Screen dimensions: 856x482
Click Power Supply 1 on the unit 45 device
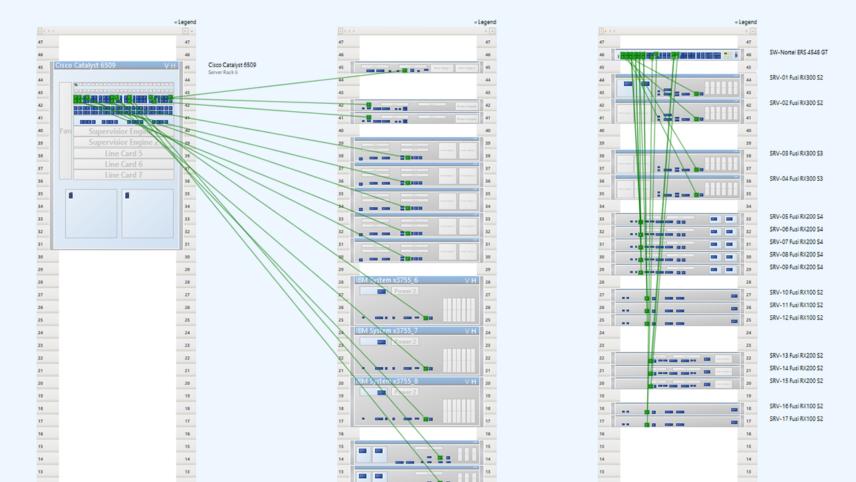442,68
